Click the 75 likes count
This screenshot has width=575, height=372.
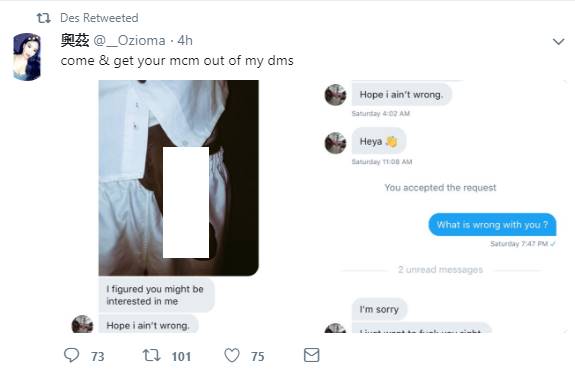(257, 356)
